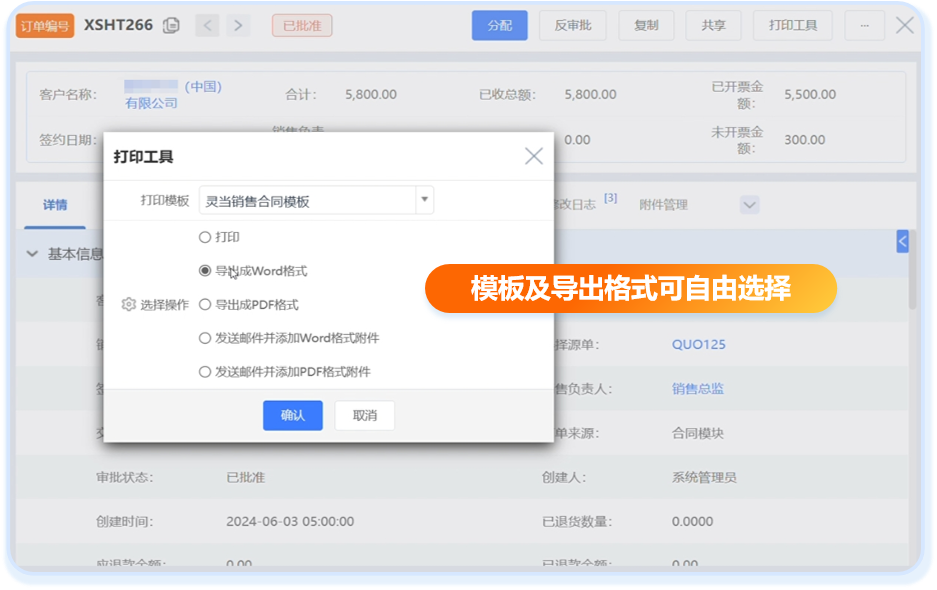
Task: Go to next record with right arrow
Action: pyautogui.click(x=238, y=25)
